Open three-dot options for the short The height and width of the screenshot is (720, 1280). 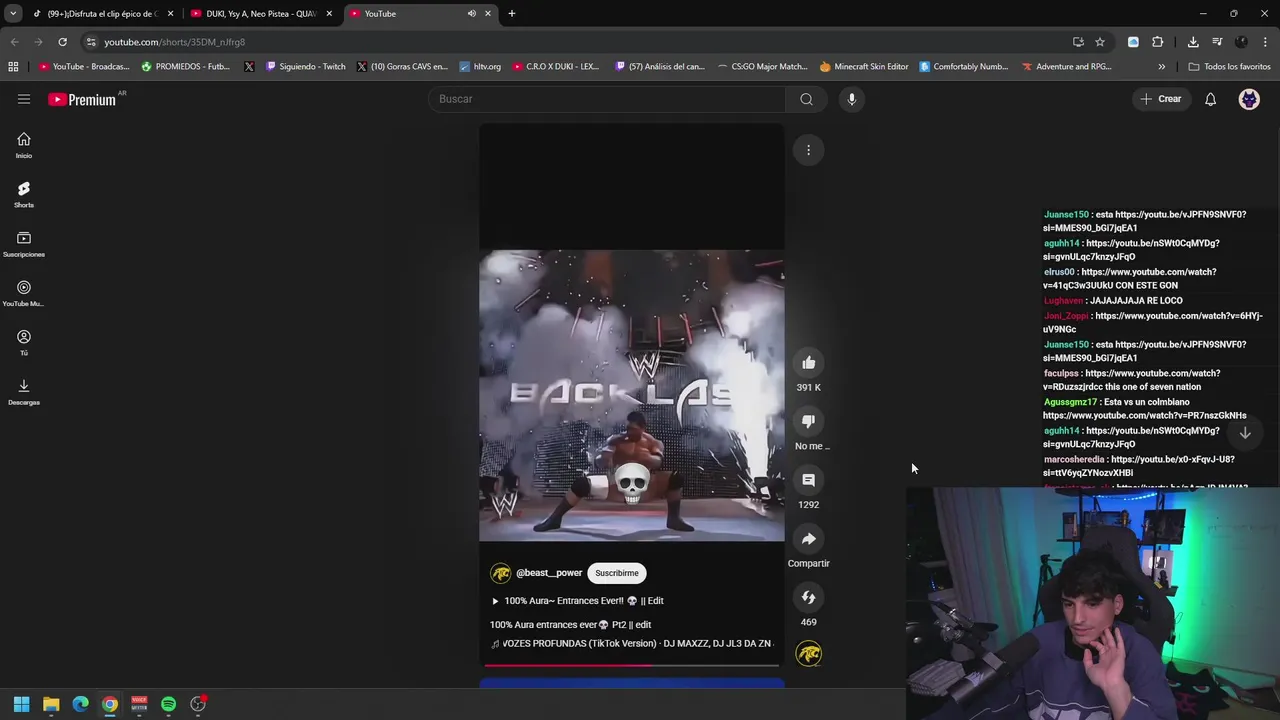point(808,150)
